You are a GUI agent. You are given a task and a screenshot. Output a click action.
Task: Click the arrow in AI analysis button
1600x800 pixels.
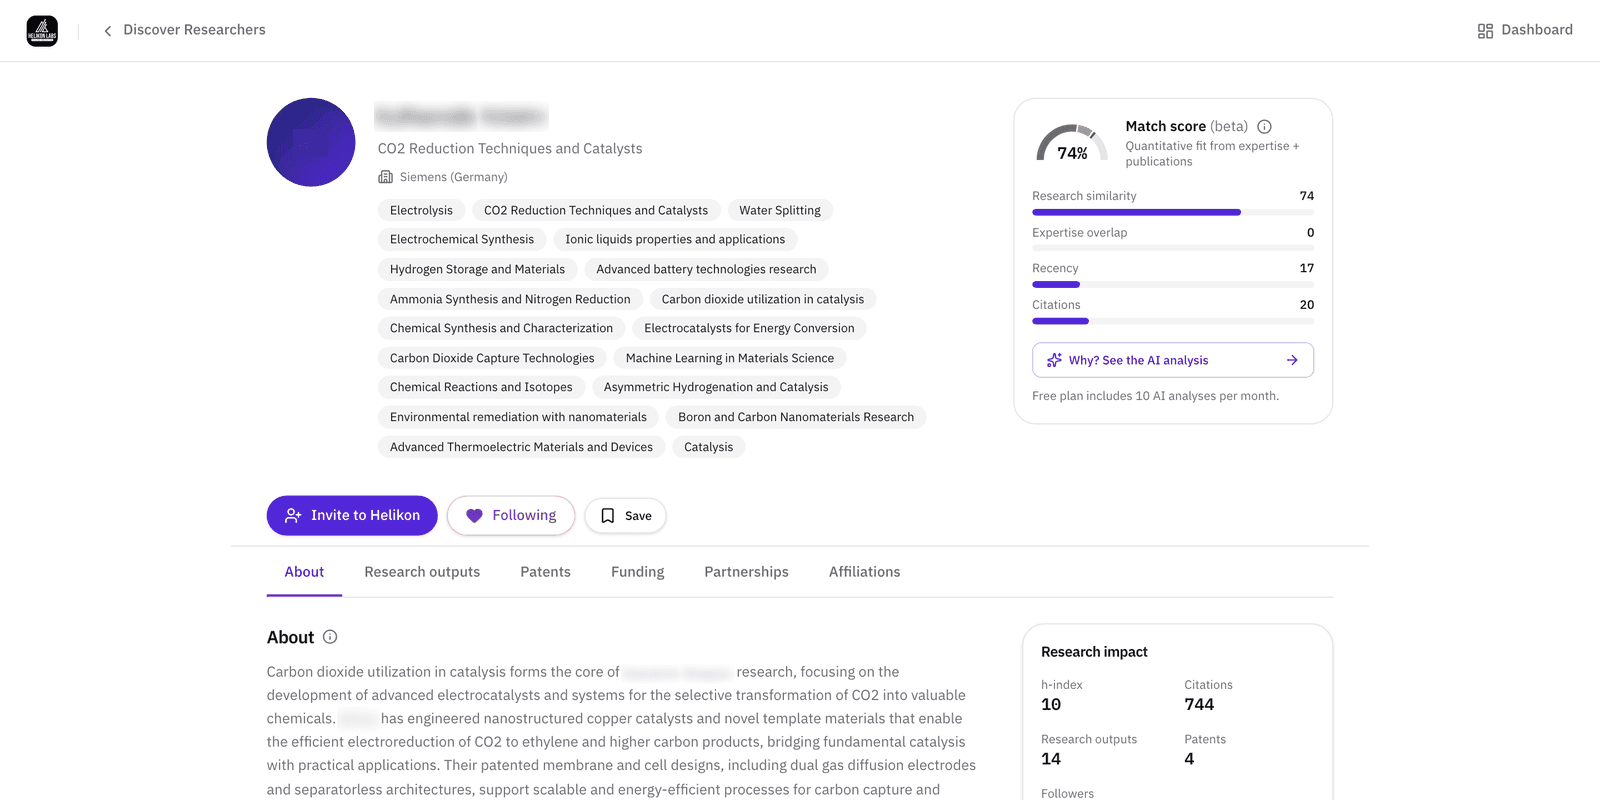(x=1292, y=360)
